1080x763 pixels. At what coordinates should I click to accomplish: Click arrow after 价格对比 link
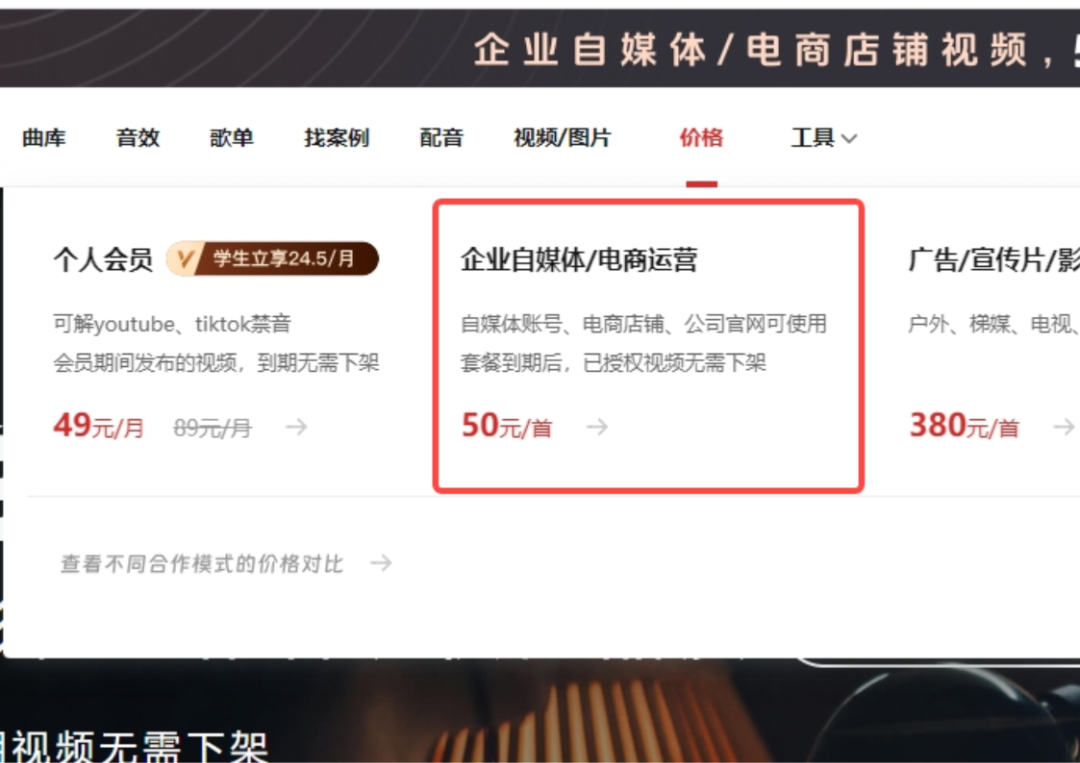[381, 563]
